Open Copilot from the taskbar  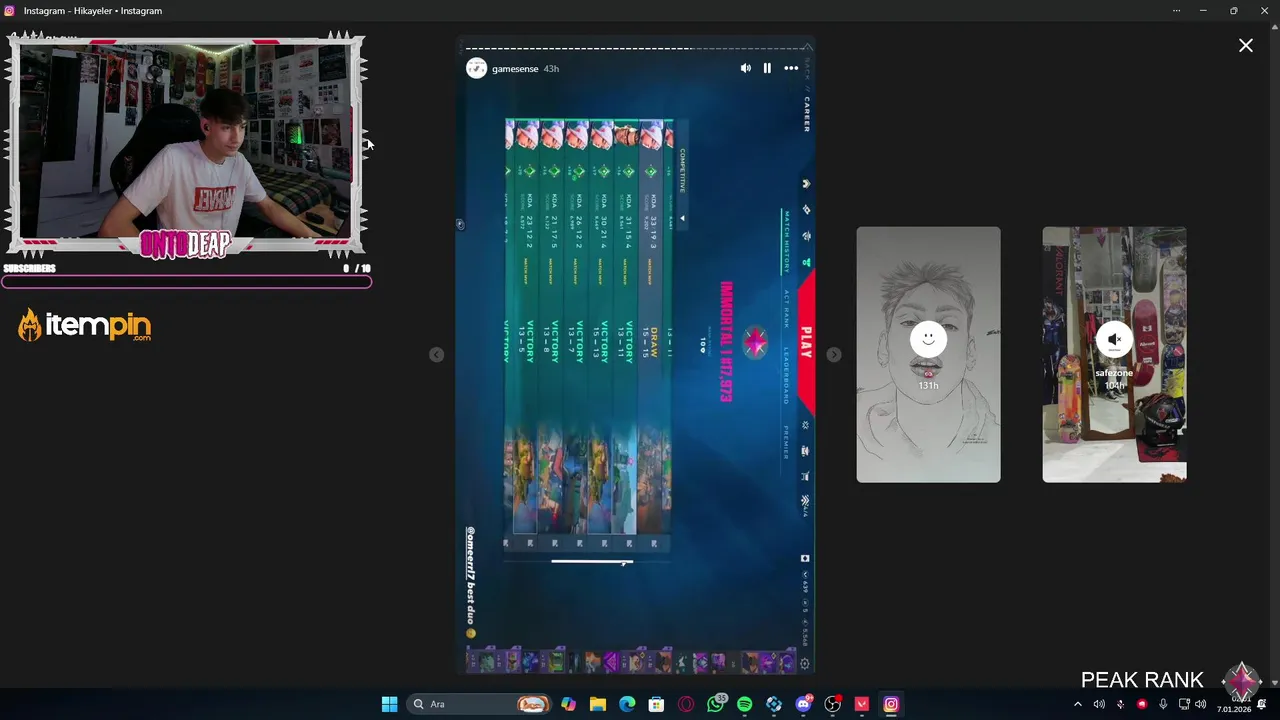(568, 704)
